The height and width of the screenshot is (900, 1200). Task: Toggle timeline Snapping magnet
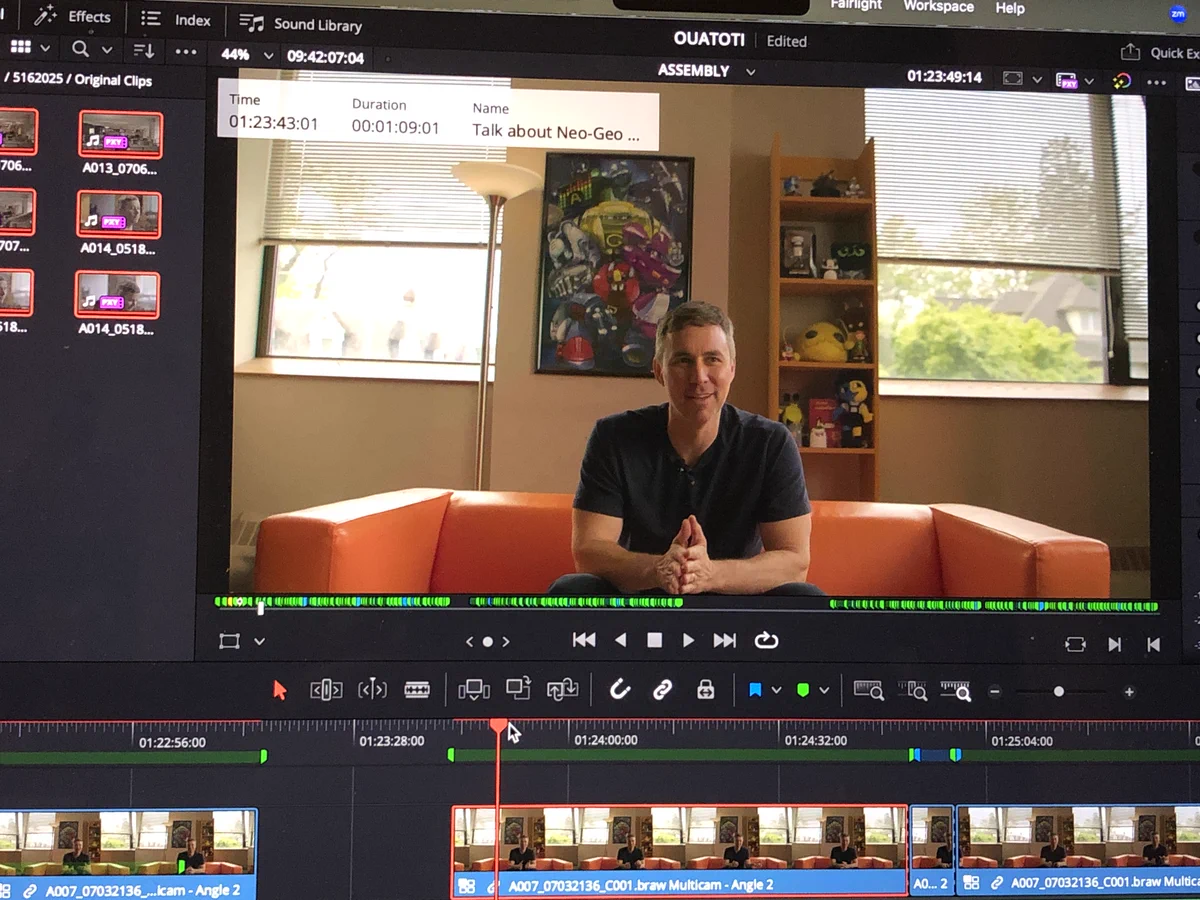click(620, 689)
